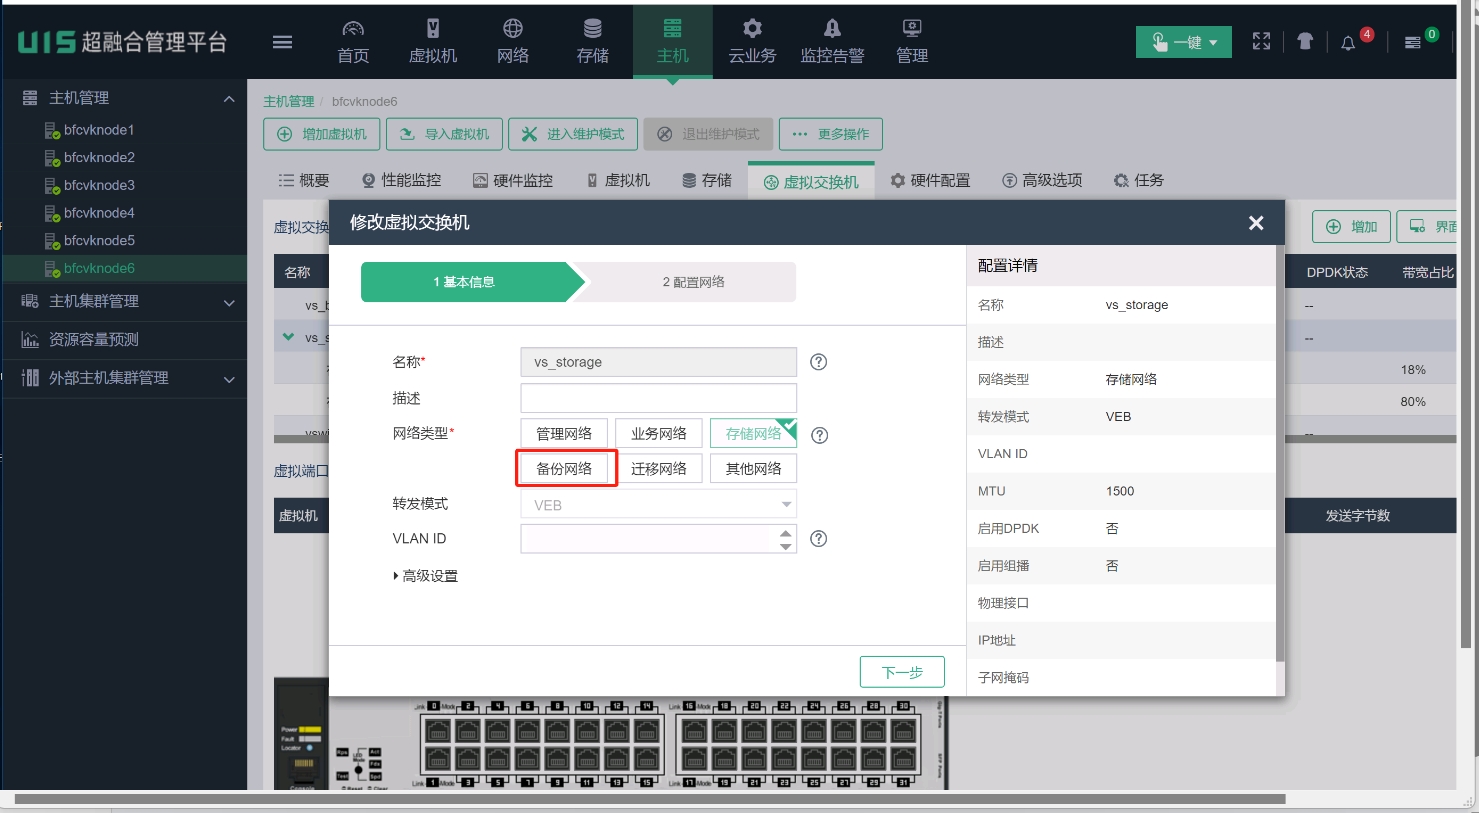Switch to the 虚拟机 host tab

(618, 180)
